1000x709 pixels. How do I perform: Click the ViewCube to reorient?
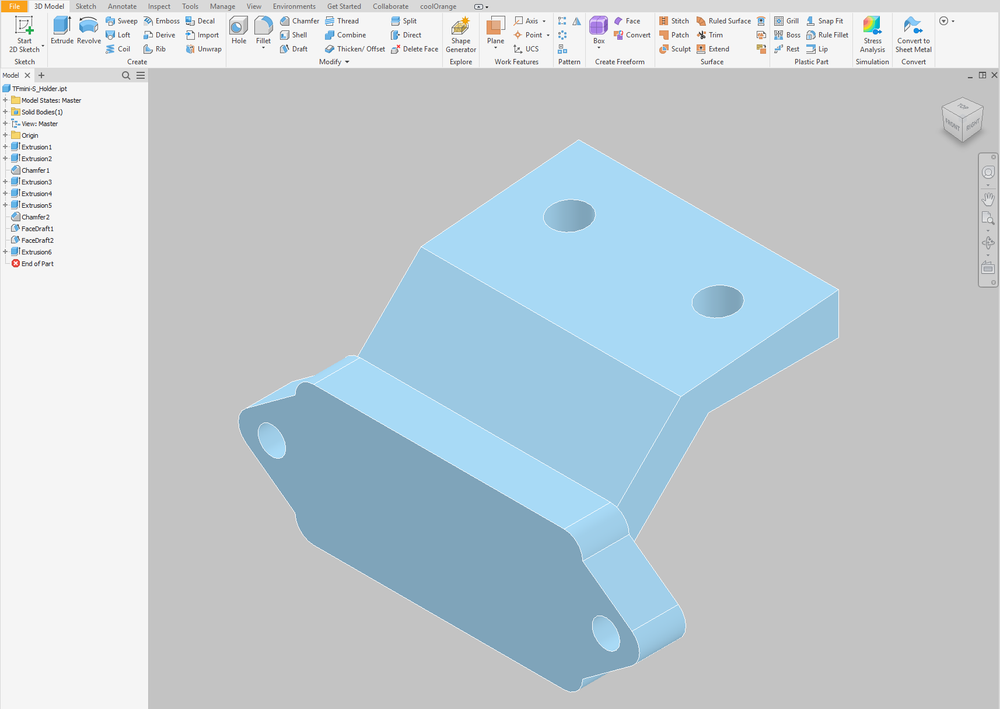coord(962,119)
